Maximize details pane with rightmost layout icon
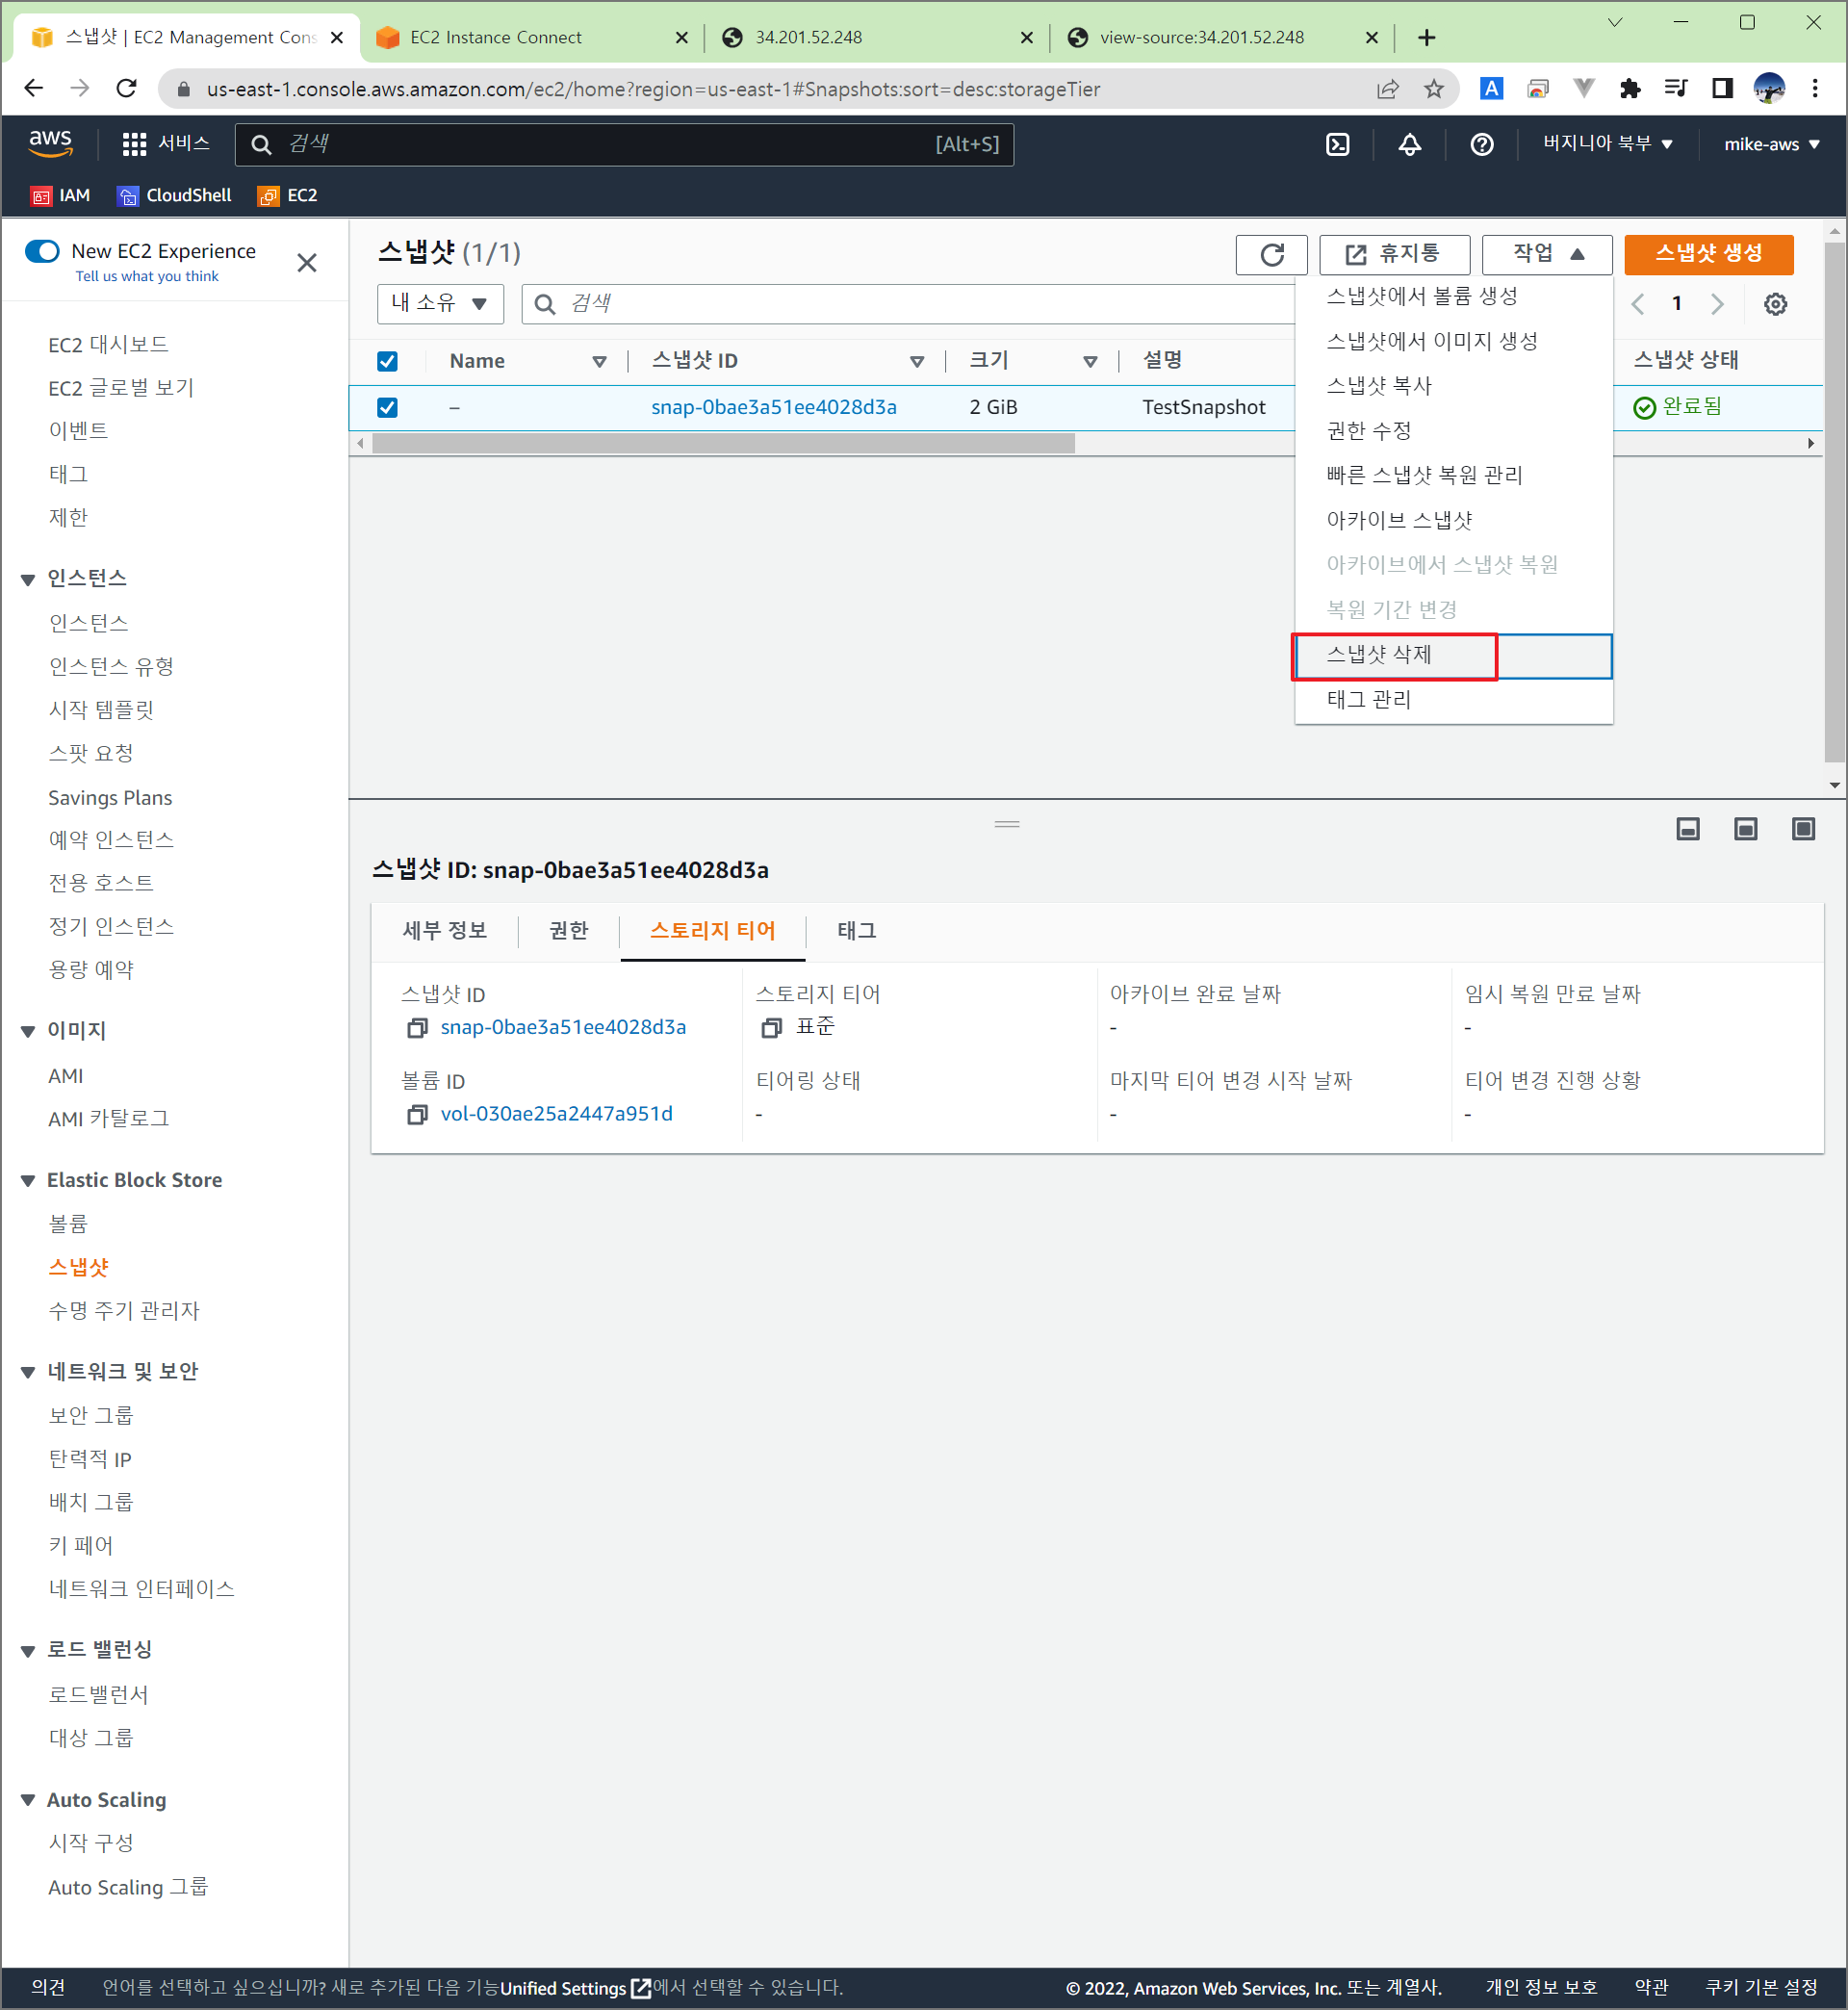The image size is (1848, 2010). (x=1802, y=829)
